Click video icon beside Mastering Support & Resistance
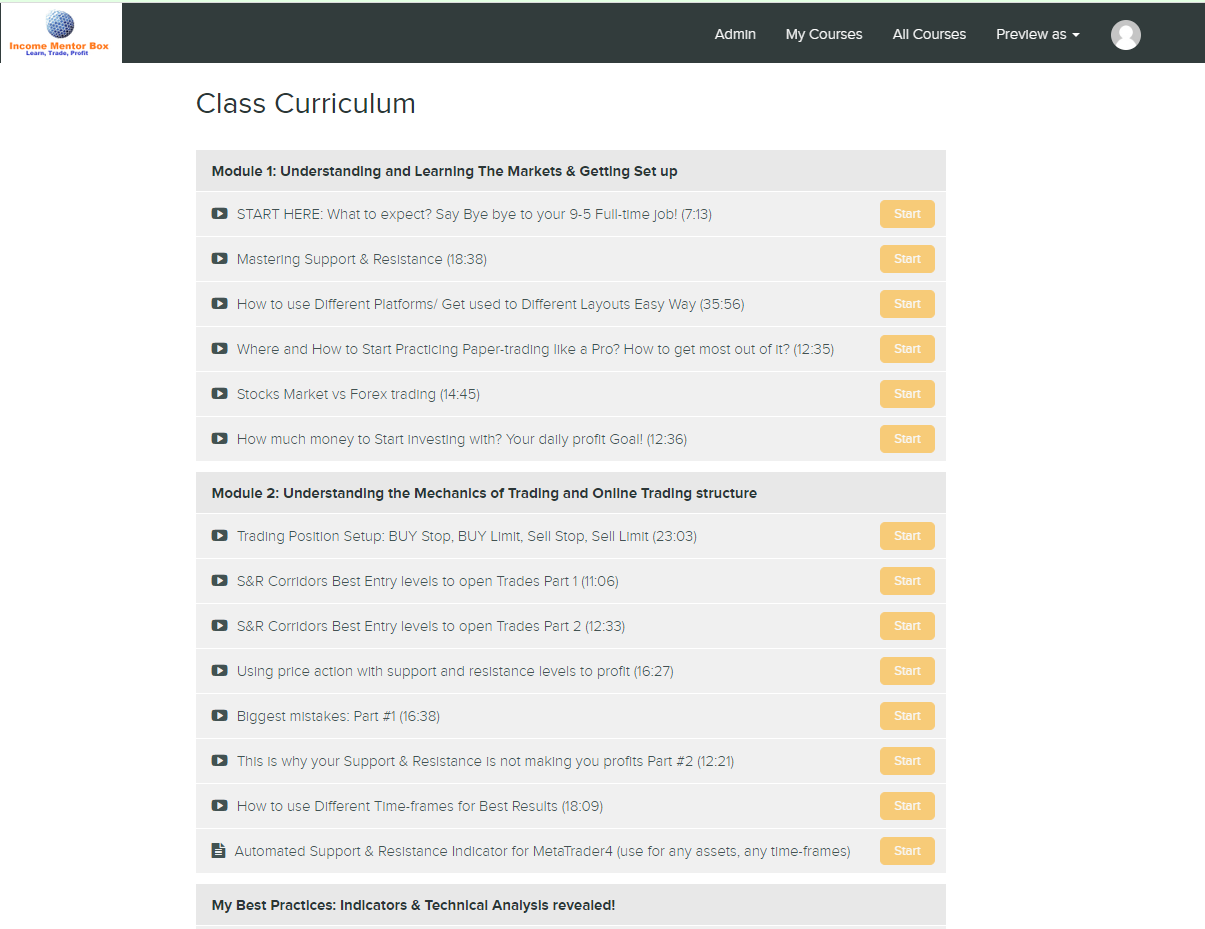 pos(220,259)
